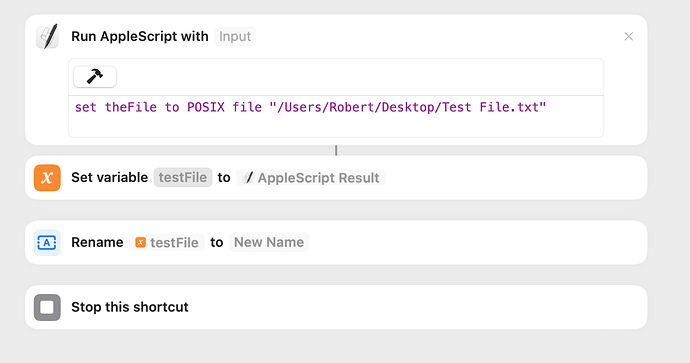Click the small script icon in AppleScript Result
Image resolution: width=690 pixels, height=363 pixels.
(x=248, y=178)
